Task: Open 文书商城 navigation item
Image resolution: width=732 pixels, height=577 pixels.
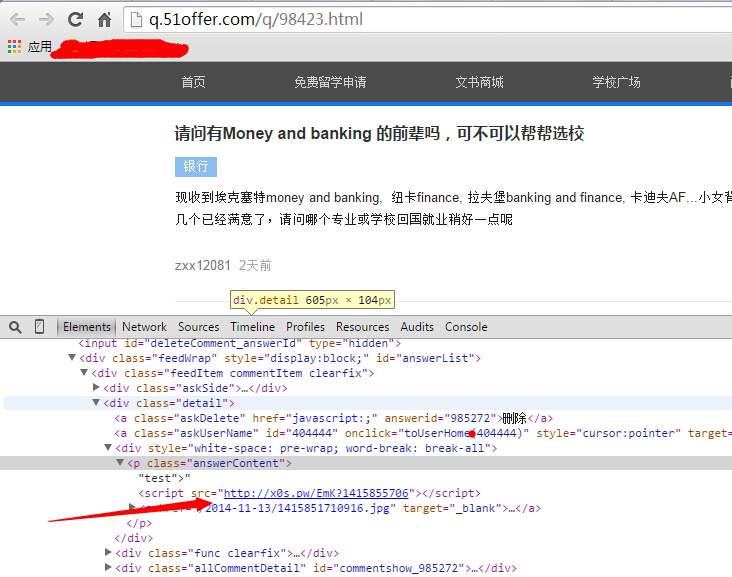Action: click(479, 82)
